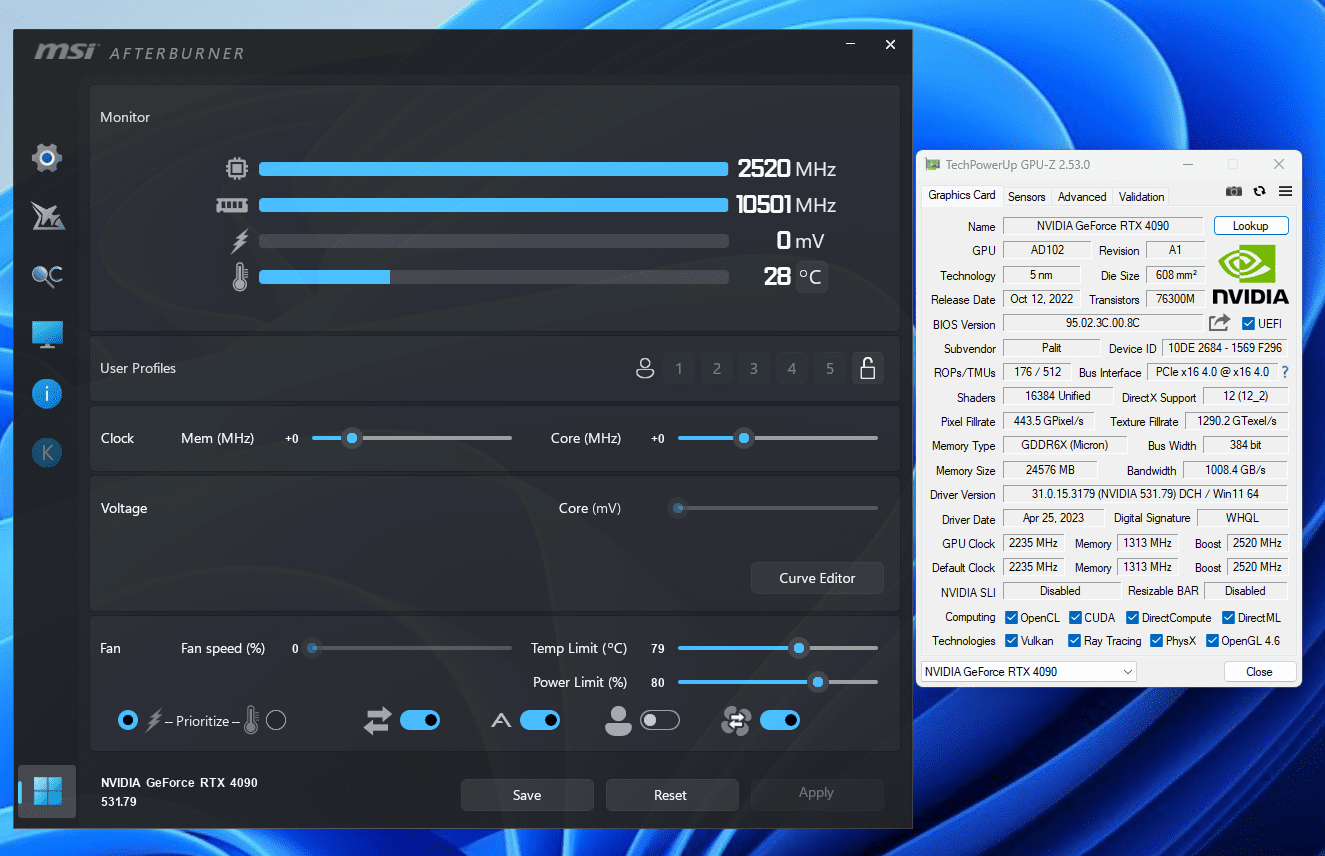Open the fighter jet icon in sidebar

pyautogui.click(x=47, y=216)
